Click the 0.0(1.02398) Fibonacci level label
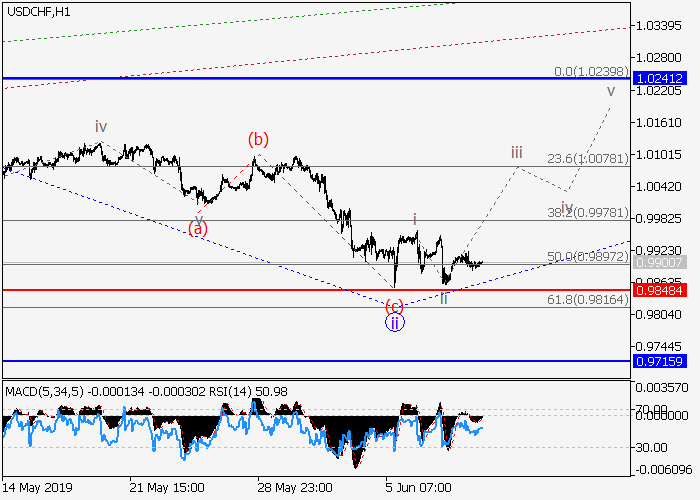This screenshot has width=700, height=500. point(591,72)
